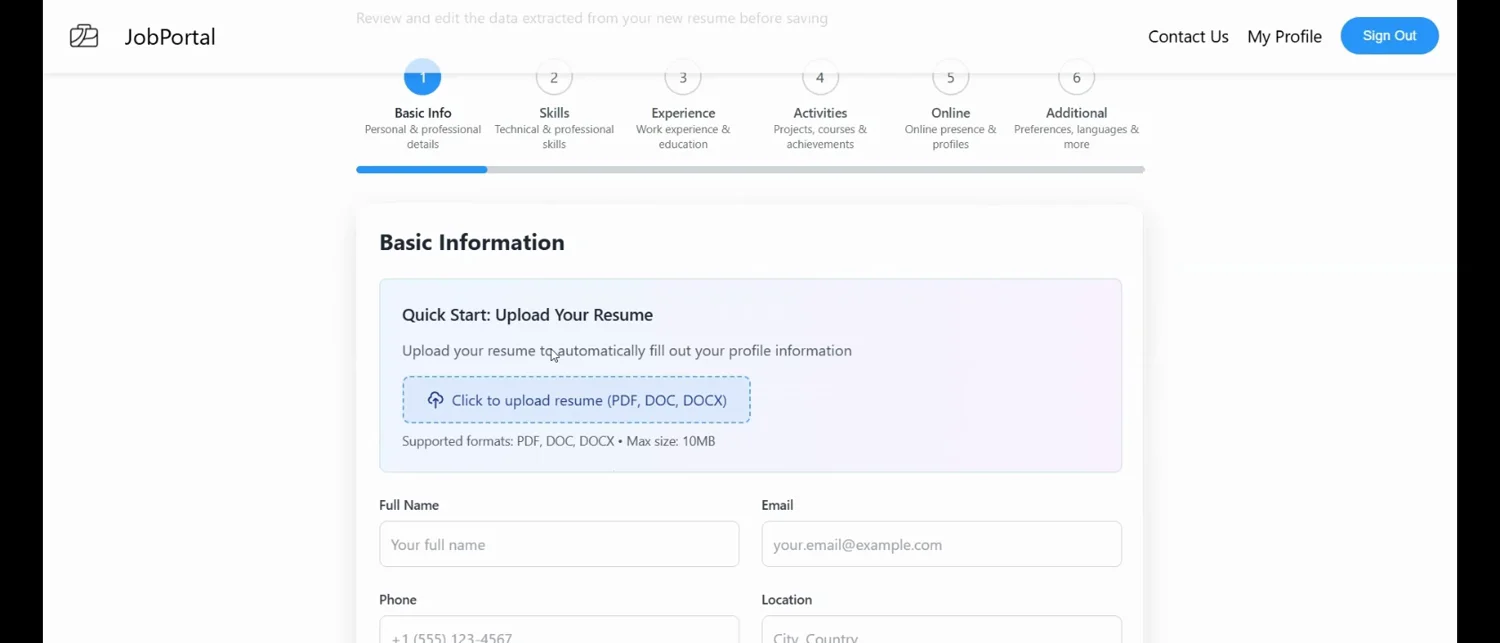This screenshot has height=643, width=1500.
Task: Go to step 5 circle Online
Action: pos(950,77)
